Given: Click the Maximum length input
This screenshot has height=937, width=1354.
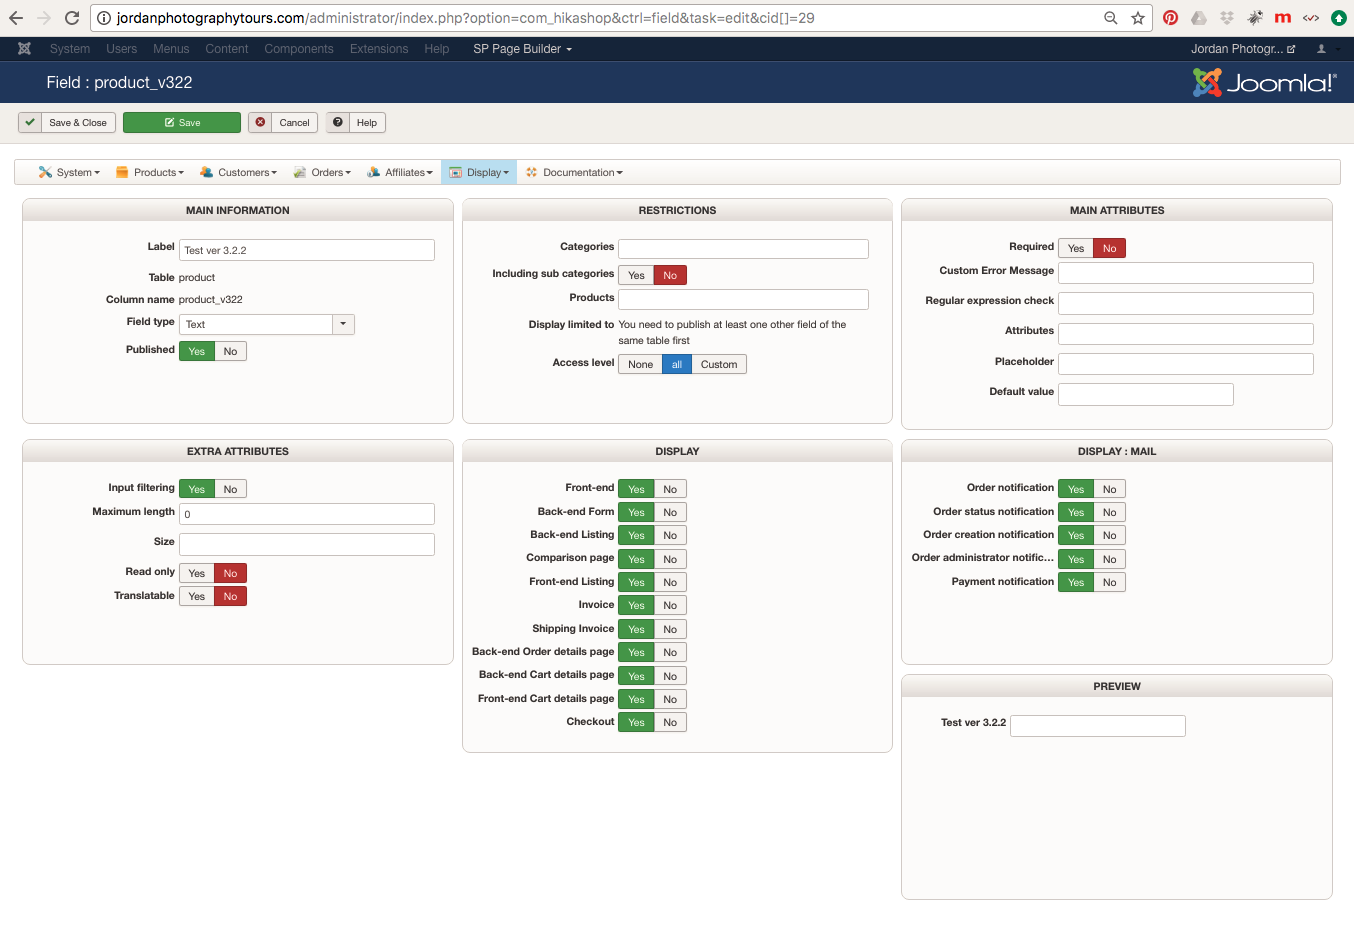Looking at the screenshot, I should click(307, 514).
